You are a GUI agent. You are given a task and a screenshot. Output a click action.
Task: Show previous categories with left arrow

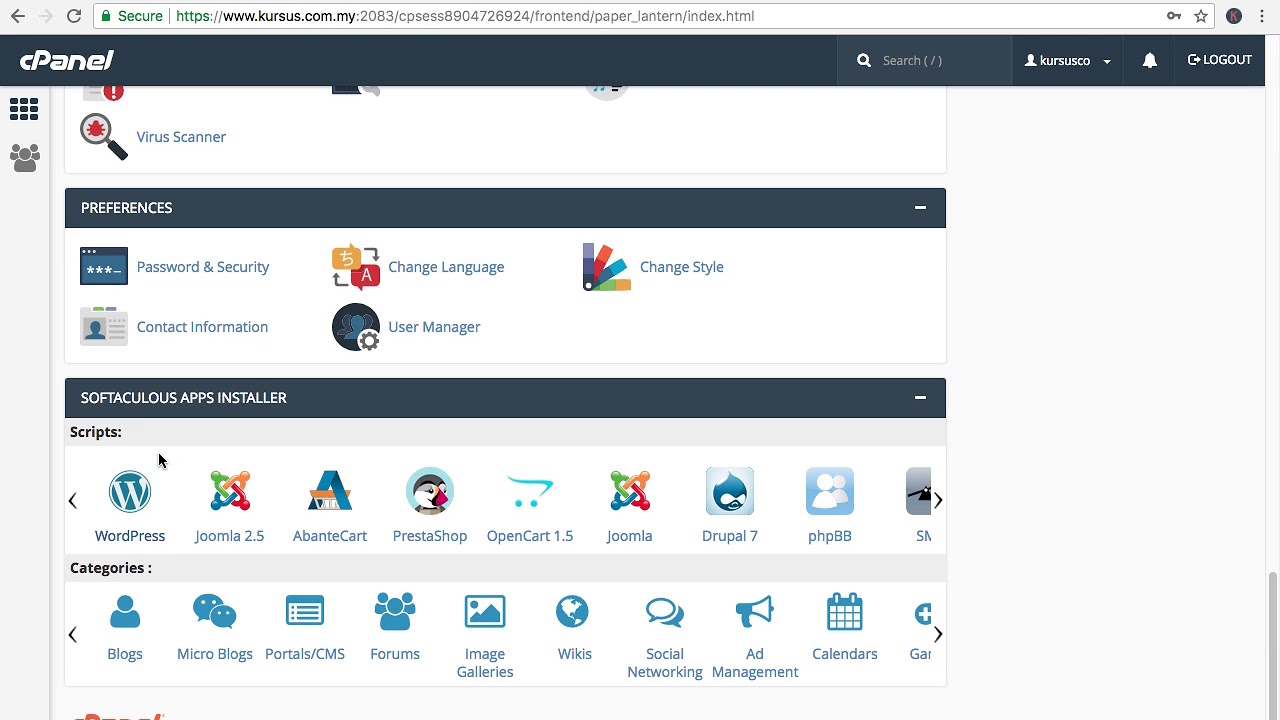tap(72, 634)
